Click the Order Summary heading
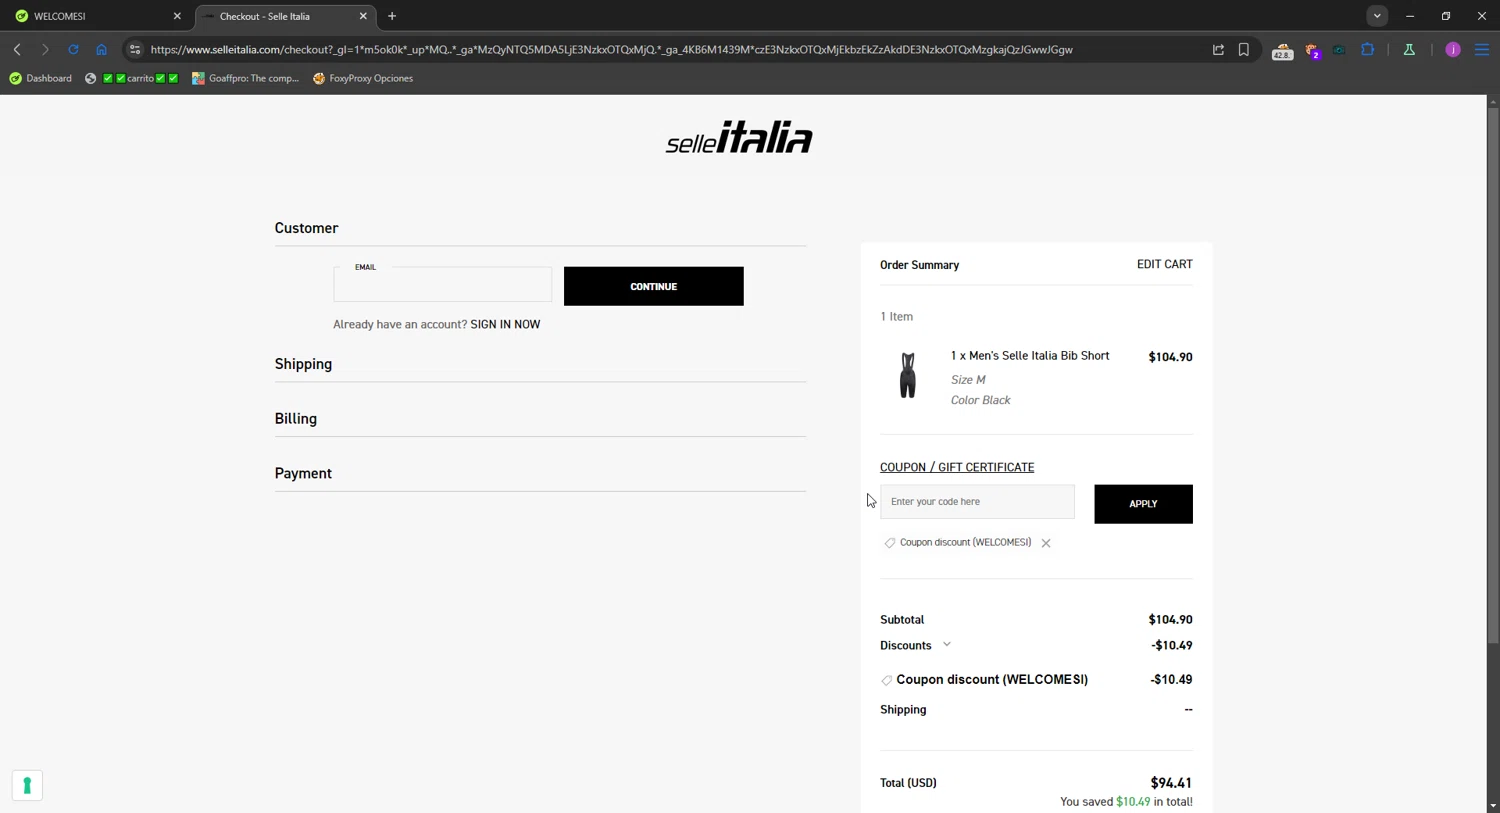Image resolution: width=1500 pixels, height=813 pixels. coord(920,265)
